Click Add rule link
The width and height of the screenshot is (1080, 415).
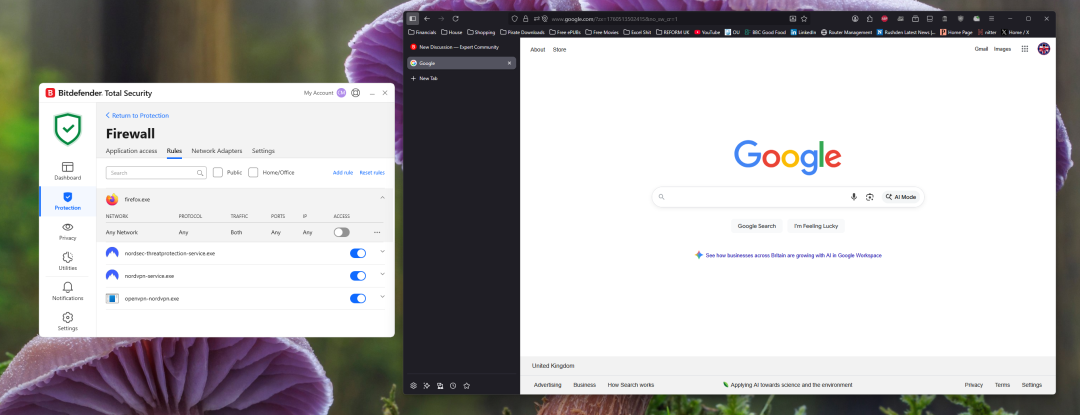343,173
